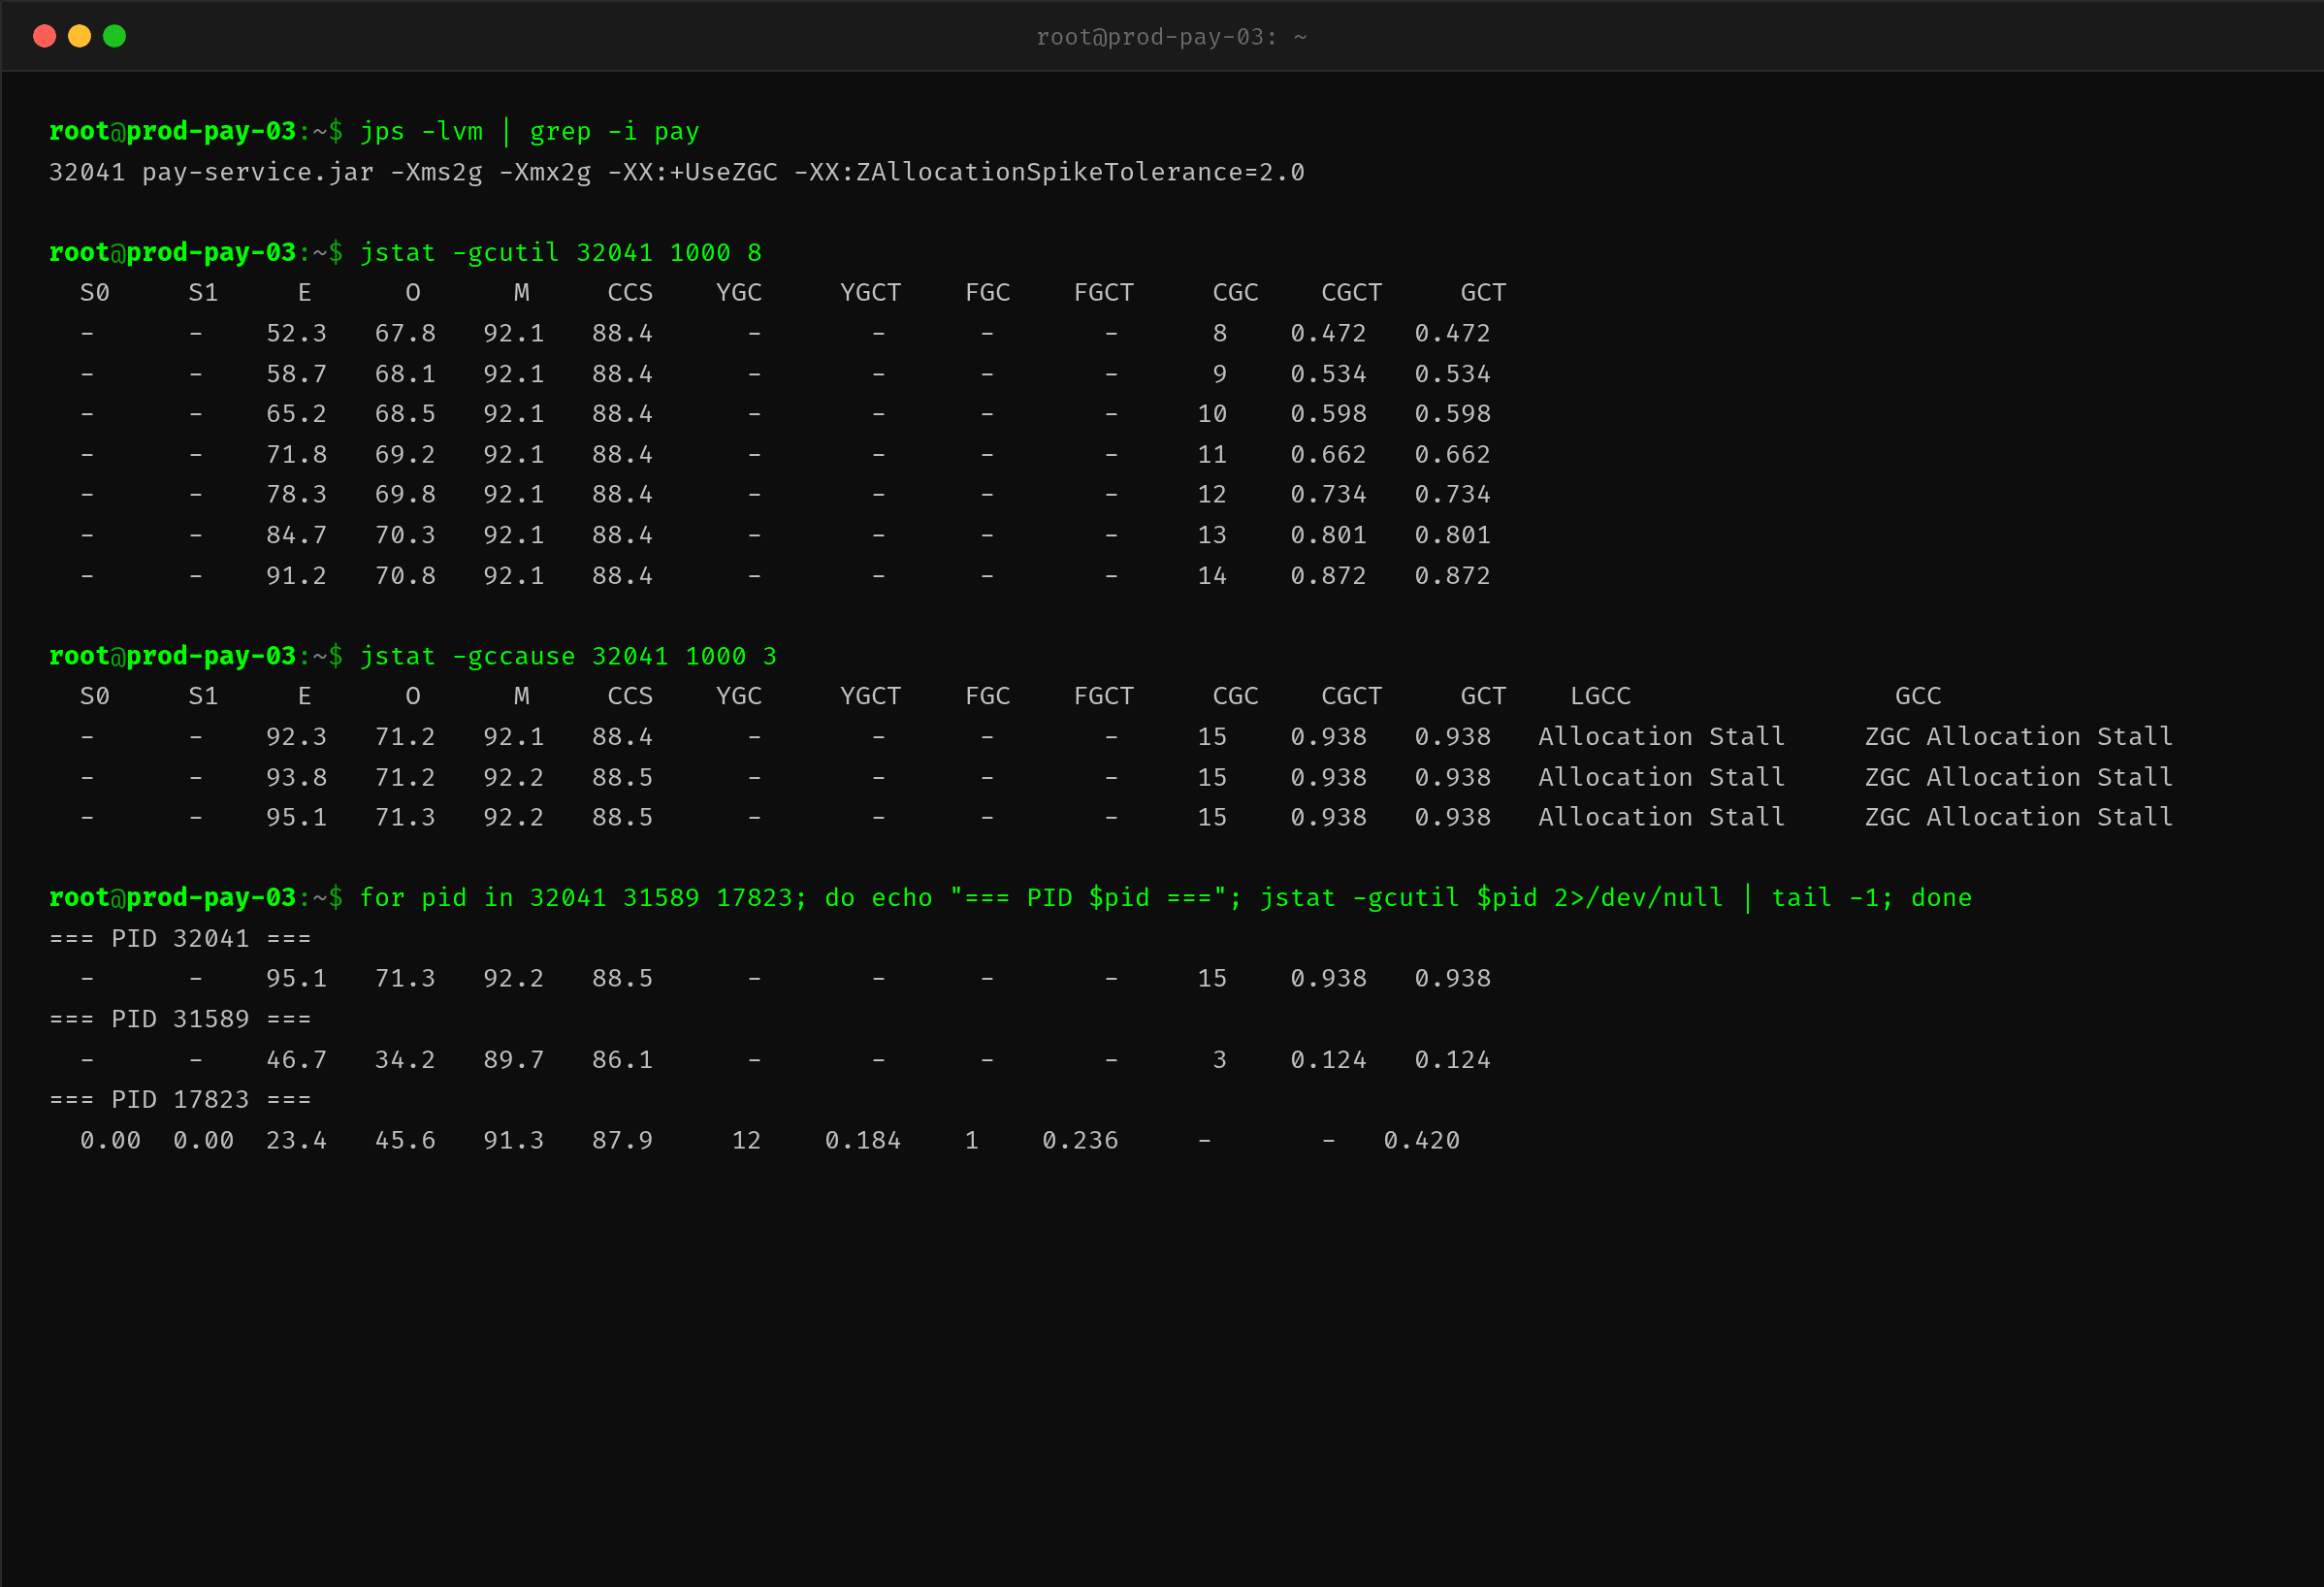Screen dimensions: 2324x1587
Task: Minimize the terminal with yellow button
Action: point(79,36)
